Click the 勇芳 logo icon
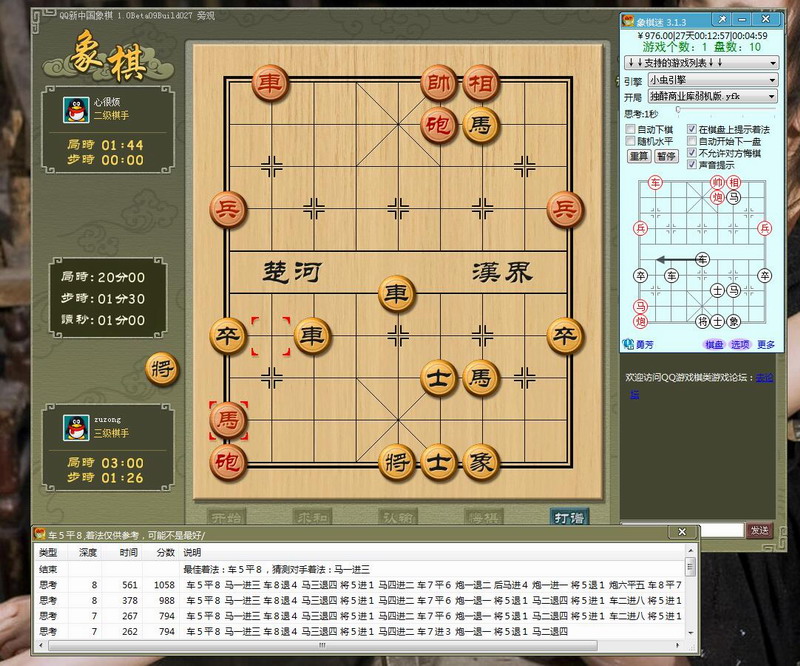 [628, 344]
